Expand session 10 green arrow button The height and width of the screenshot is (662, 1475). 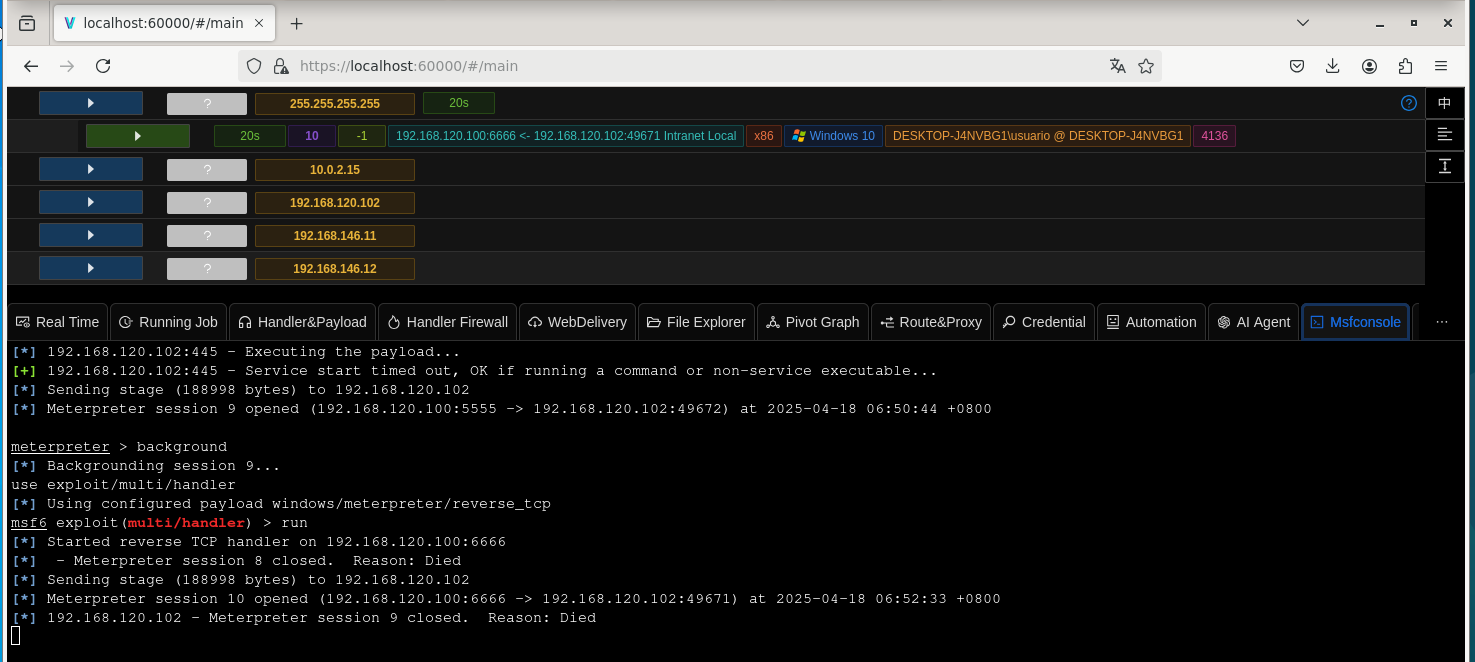[x=138, y=136]
